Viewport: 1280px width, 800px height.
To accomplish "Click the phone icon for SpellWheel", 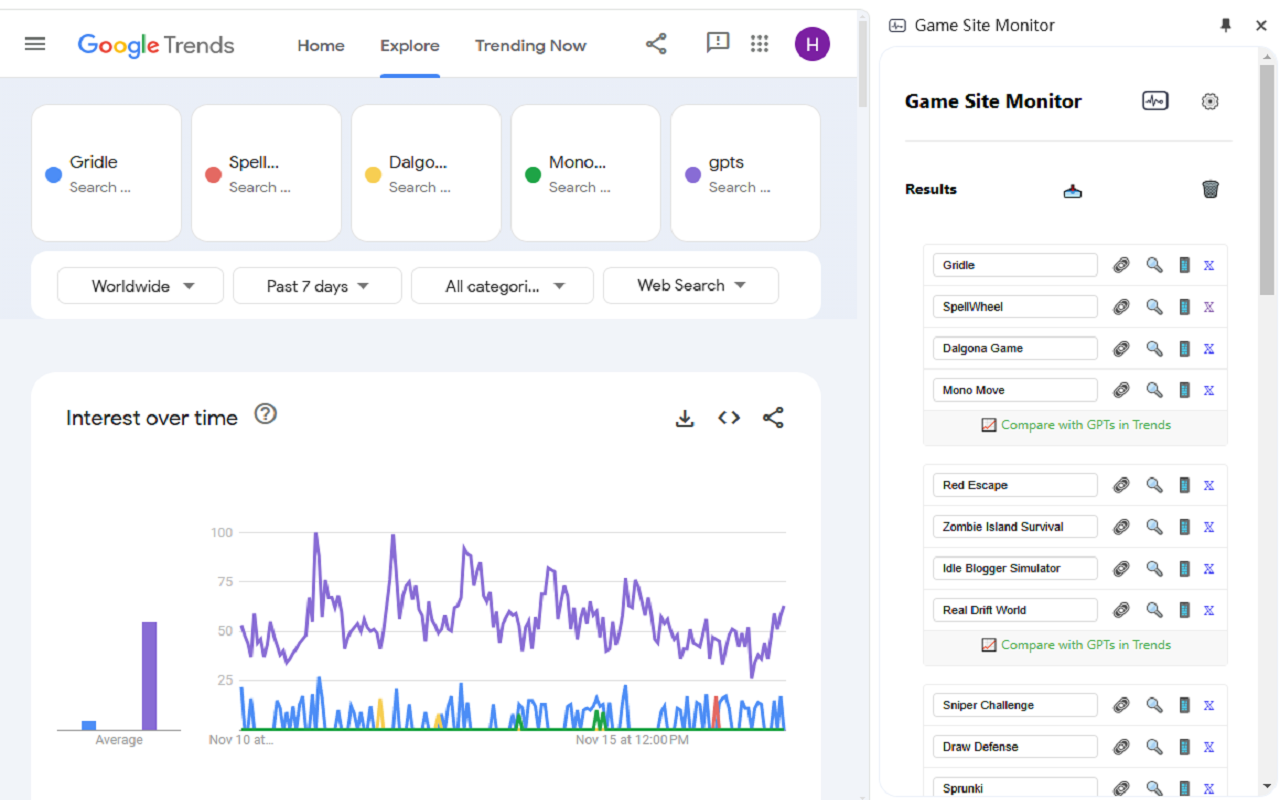I will [x=1184, y=307].
